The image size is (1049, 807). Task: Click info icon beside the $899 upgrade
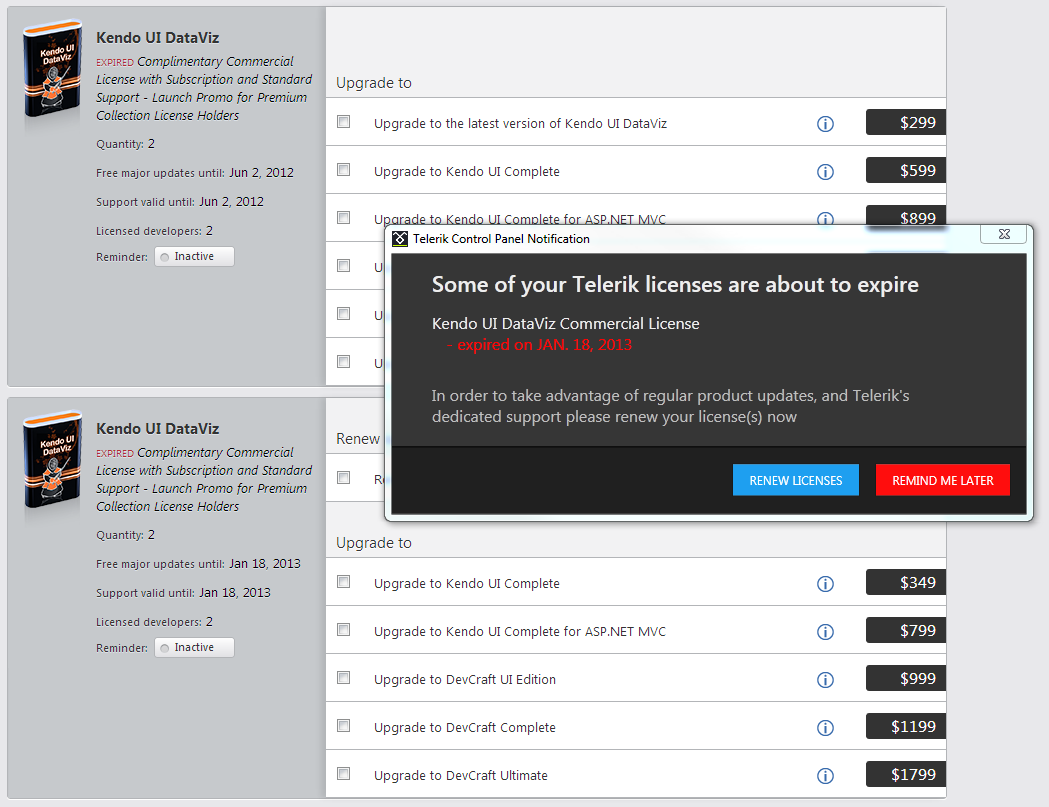click(825, 219)
